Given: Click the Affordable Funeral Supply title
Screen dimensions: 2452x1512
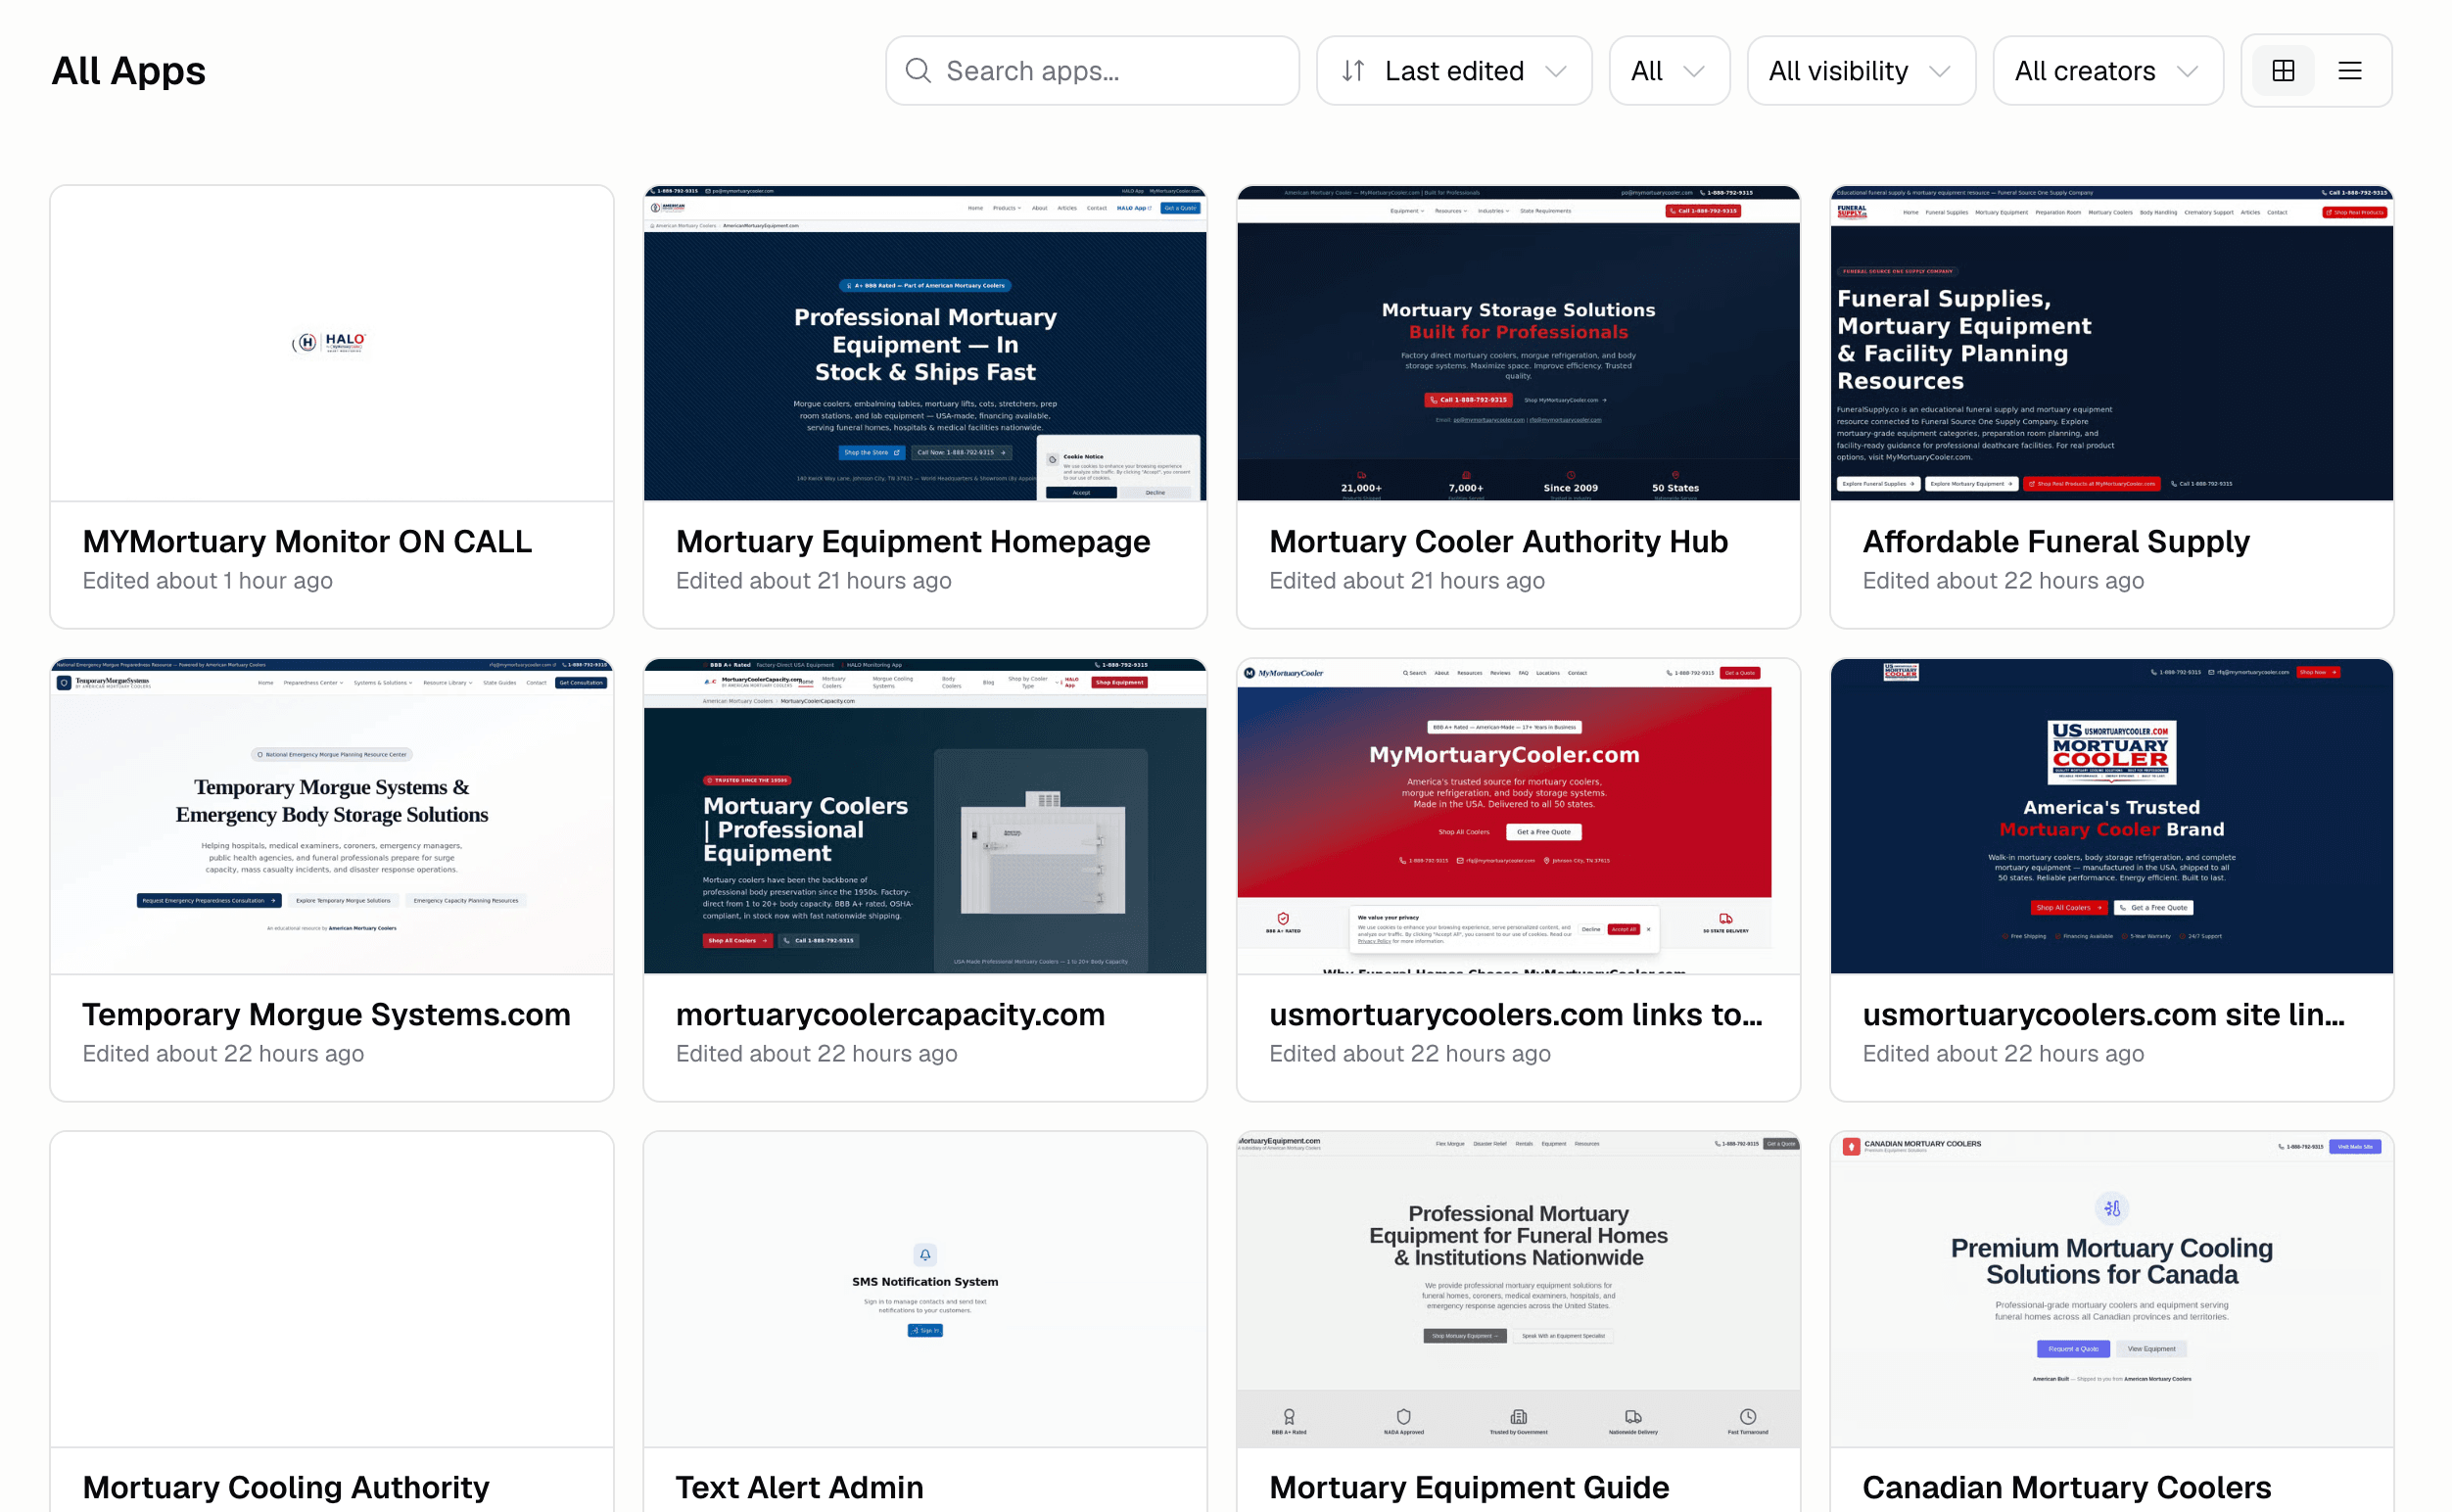Looking at the screenshot, I should (x=2056, y=541).
